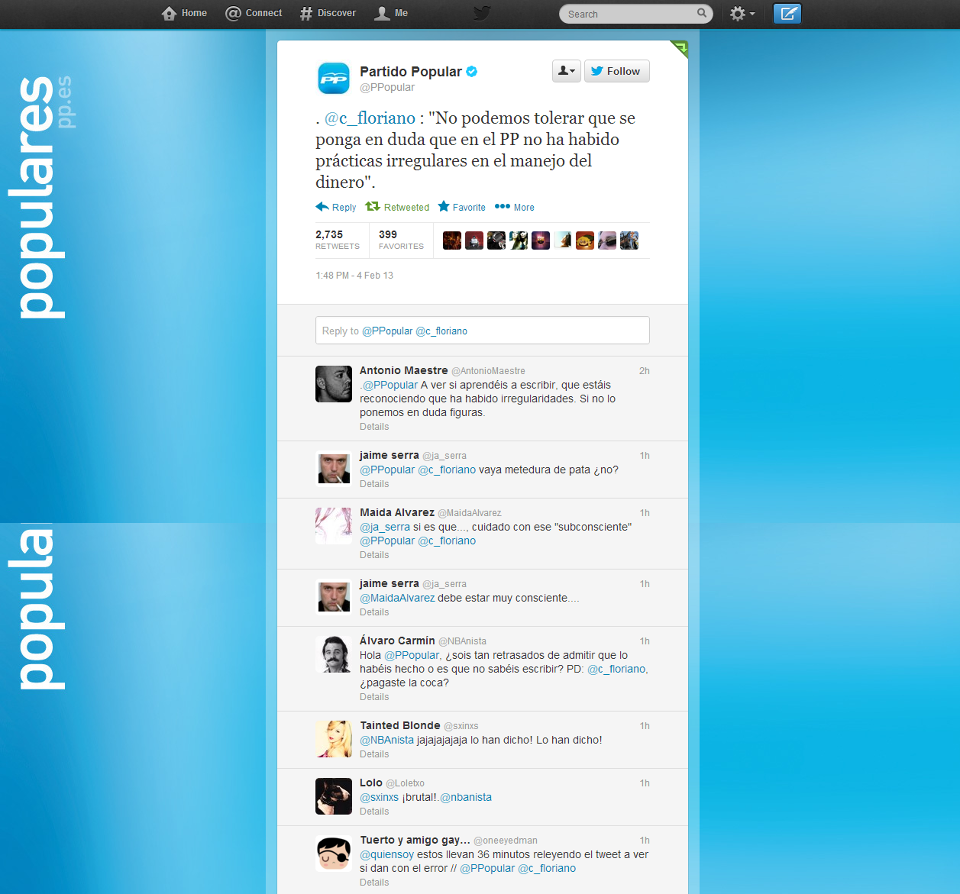Open Maida Alvarez's profile name
The image size is (960, 894).
(x=397, y=512)
